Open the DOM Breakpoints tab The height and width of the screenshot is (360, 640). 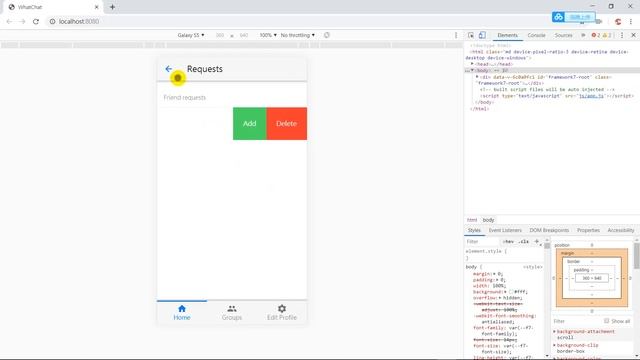click(549, 230)
